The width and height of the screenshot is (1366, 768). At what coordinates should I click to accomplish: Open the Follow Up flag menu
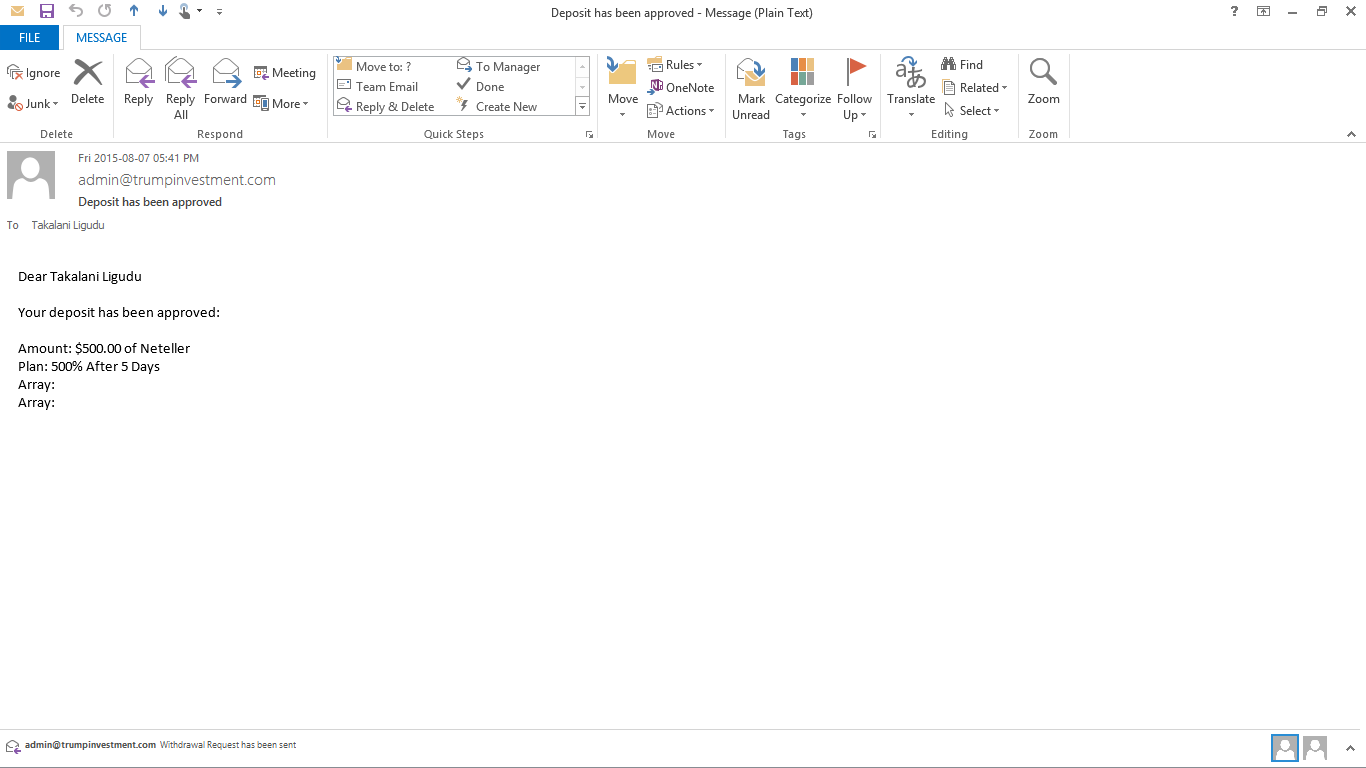(854, 88)
